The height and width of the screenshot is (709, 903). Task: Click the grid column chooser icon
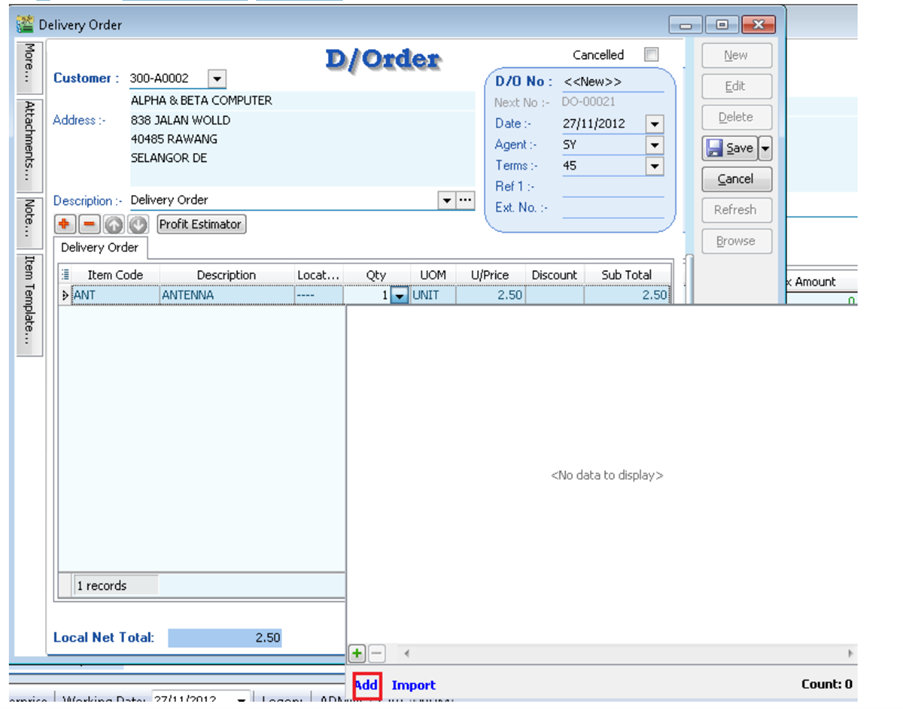coord(66,275)
